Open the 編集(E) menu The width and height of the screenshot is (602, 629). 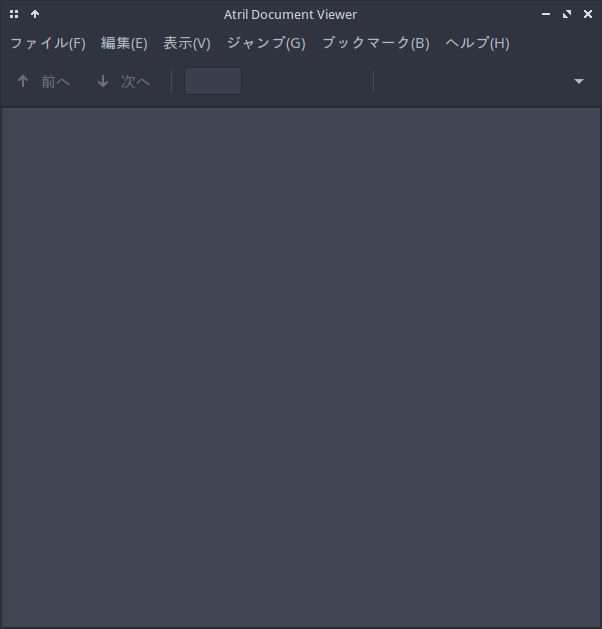coord(124,43)
